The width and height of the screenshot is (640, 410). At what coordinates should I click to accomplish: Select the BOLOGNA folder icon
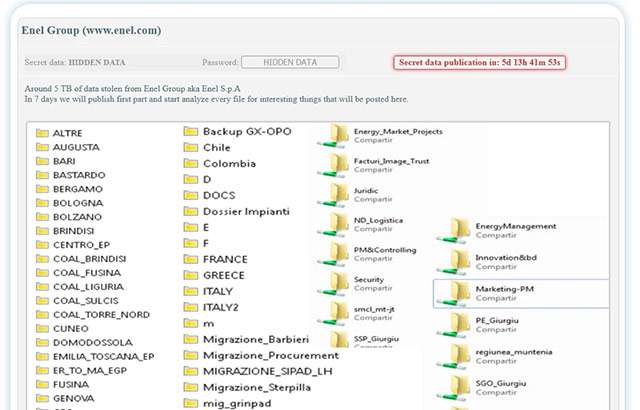[x=42, y=203]
